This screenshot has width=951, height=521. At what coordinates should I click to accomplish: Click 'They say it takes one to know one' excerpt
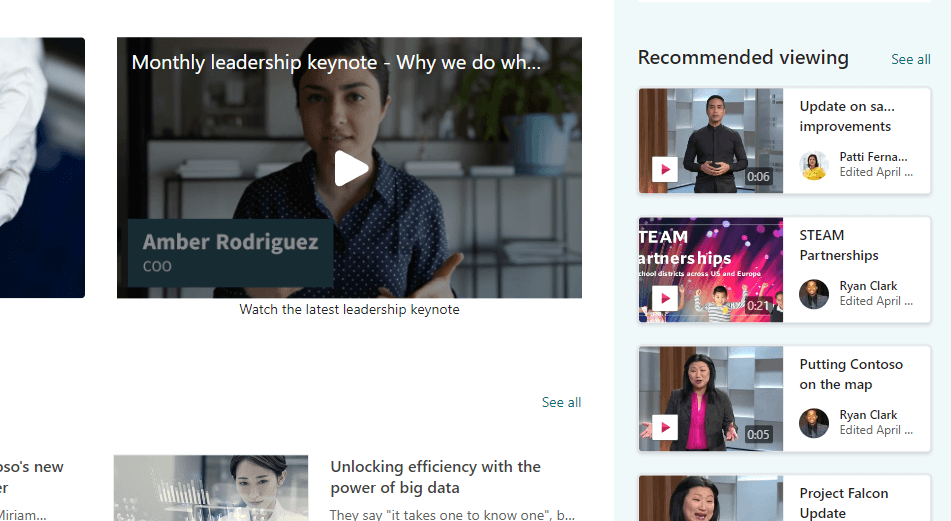click(x=452, y=514)
